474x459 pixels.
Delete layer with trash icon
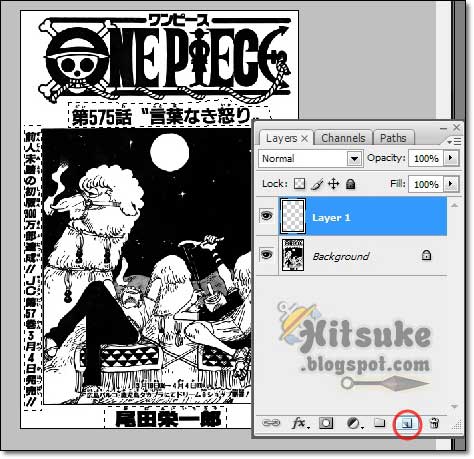[434, 423]
